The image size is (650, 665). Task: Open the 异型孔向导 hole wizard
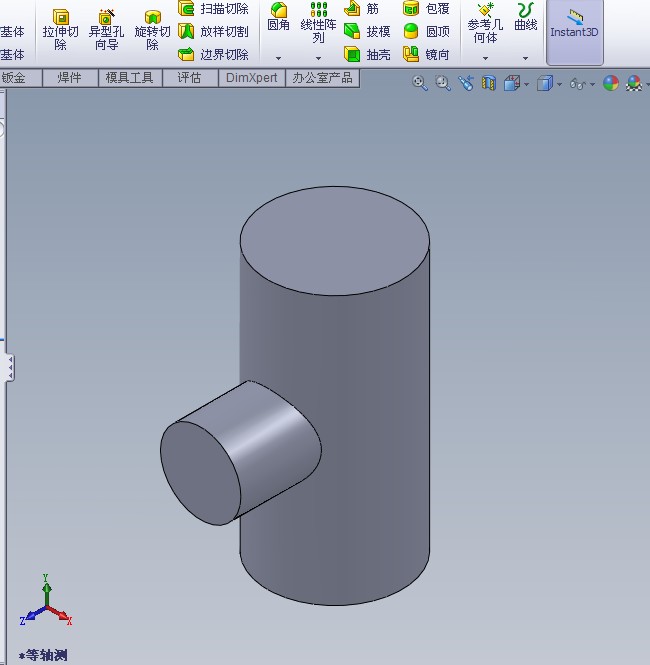point(106,30)
